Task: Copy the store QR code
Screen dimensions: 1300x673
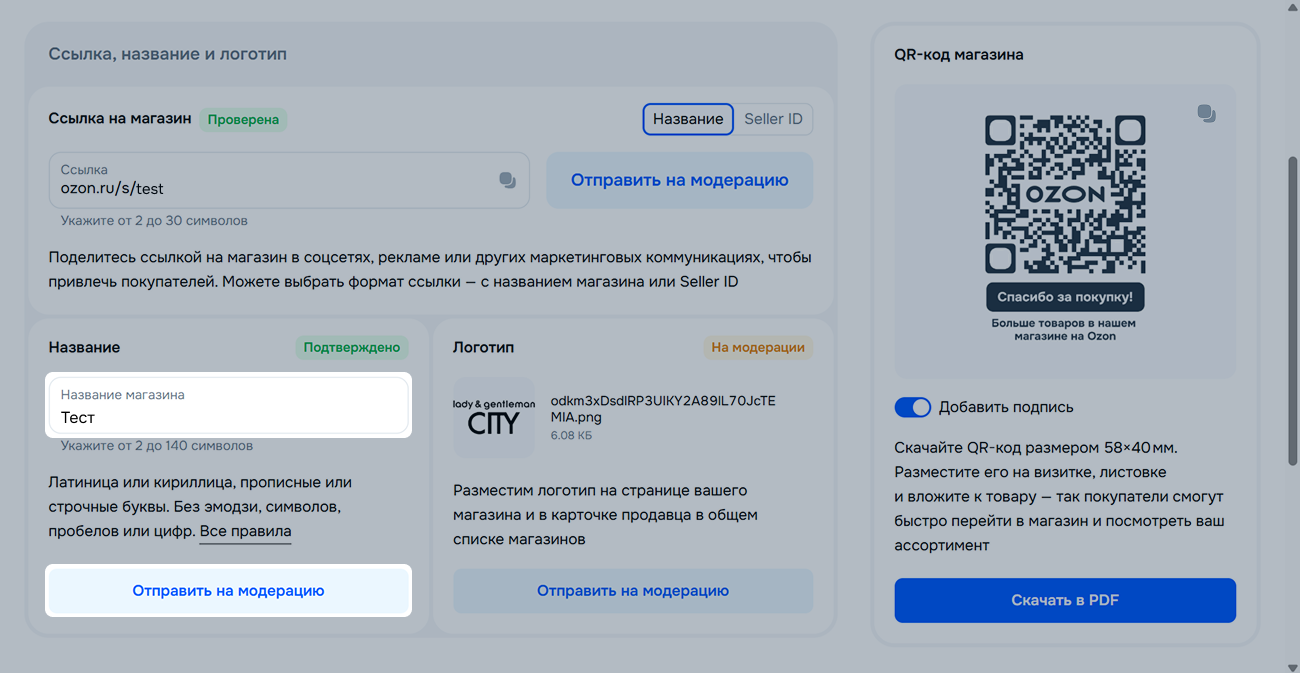Action: click(x=1206, y=114)
